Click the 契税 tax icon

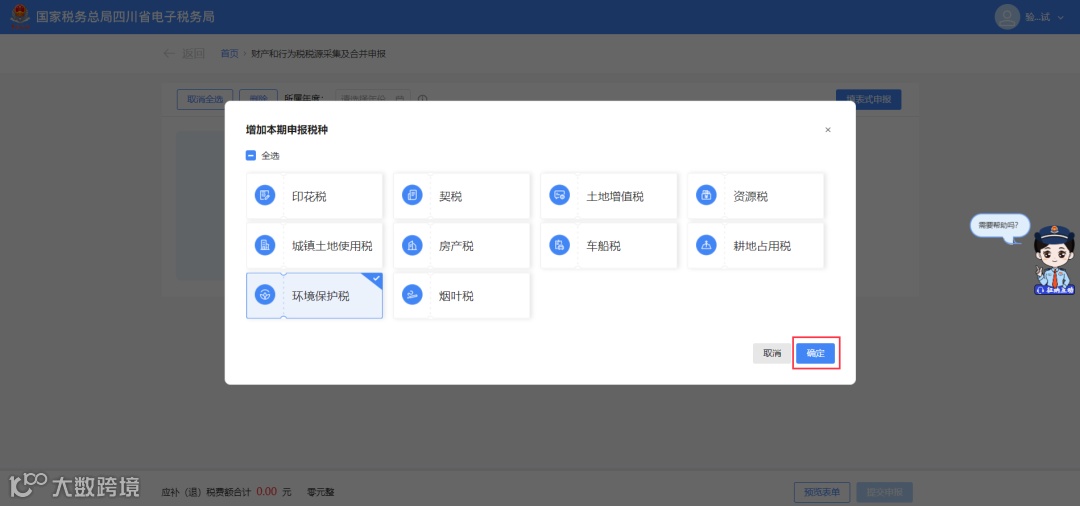coord(412,196)
